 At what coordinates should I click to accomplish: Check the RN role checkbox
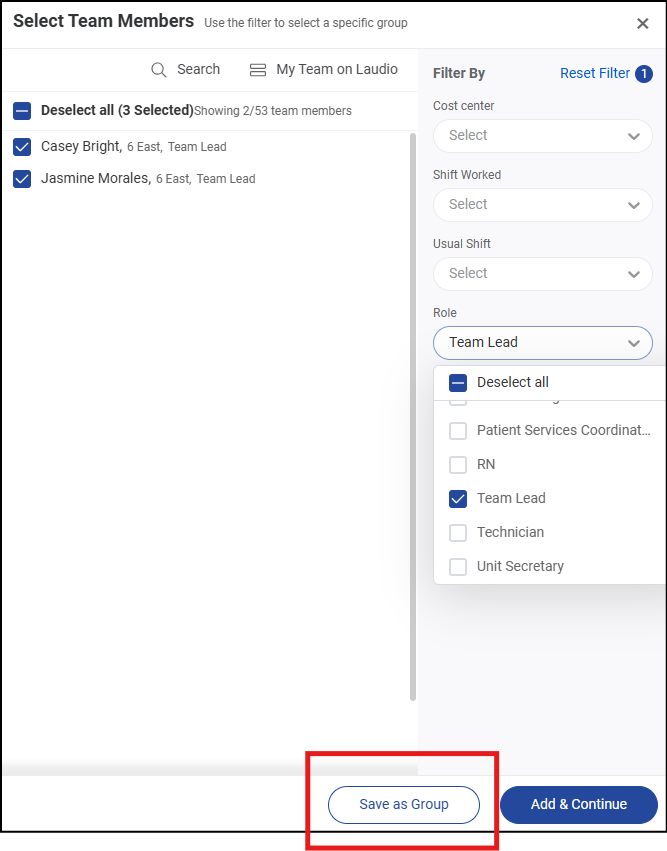click(458, 465)
